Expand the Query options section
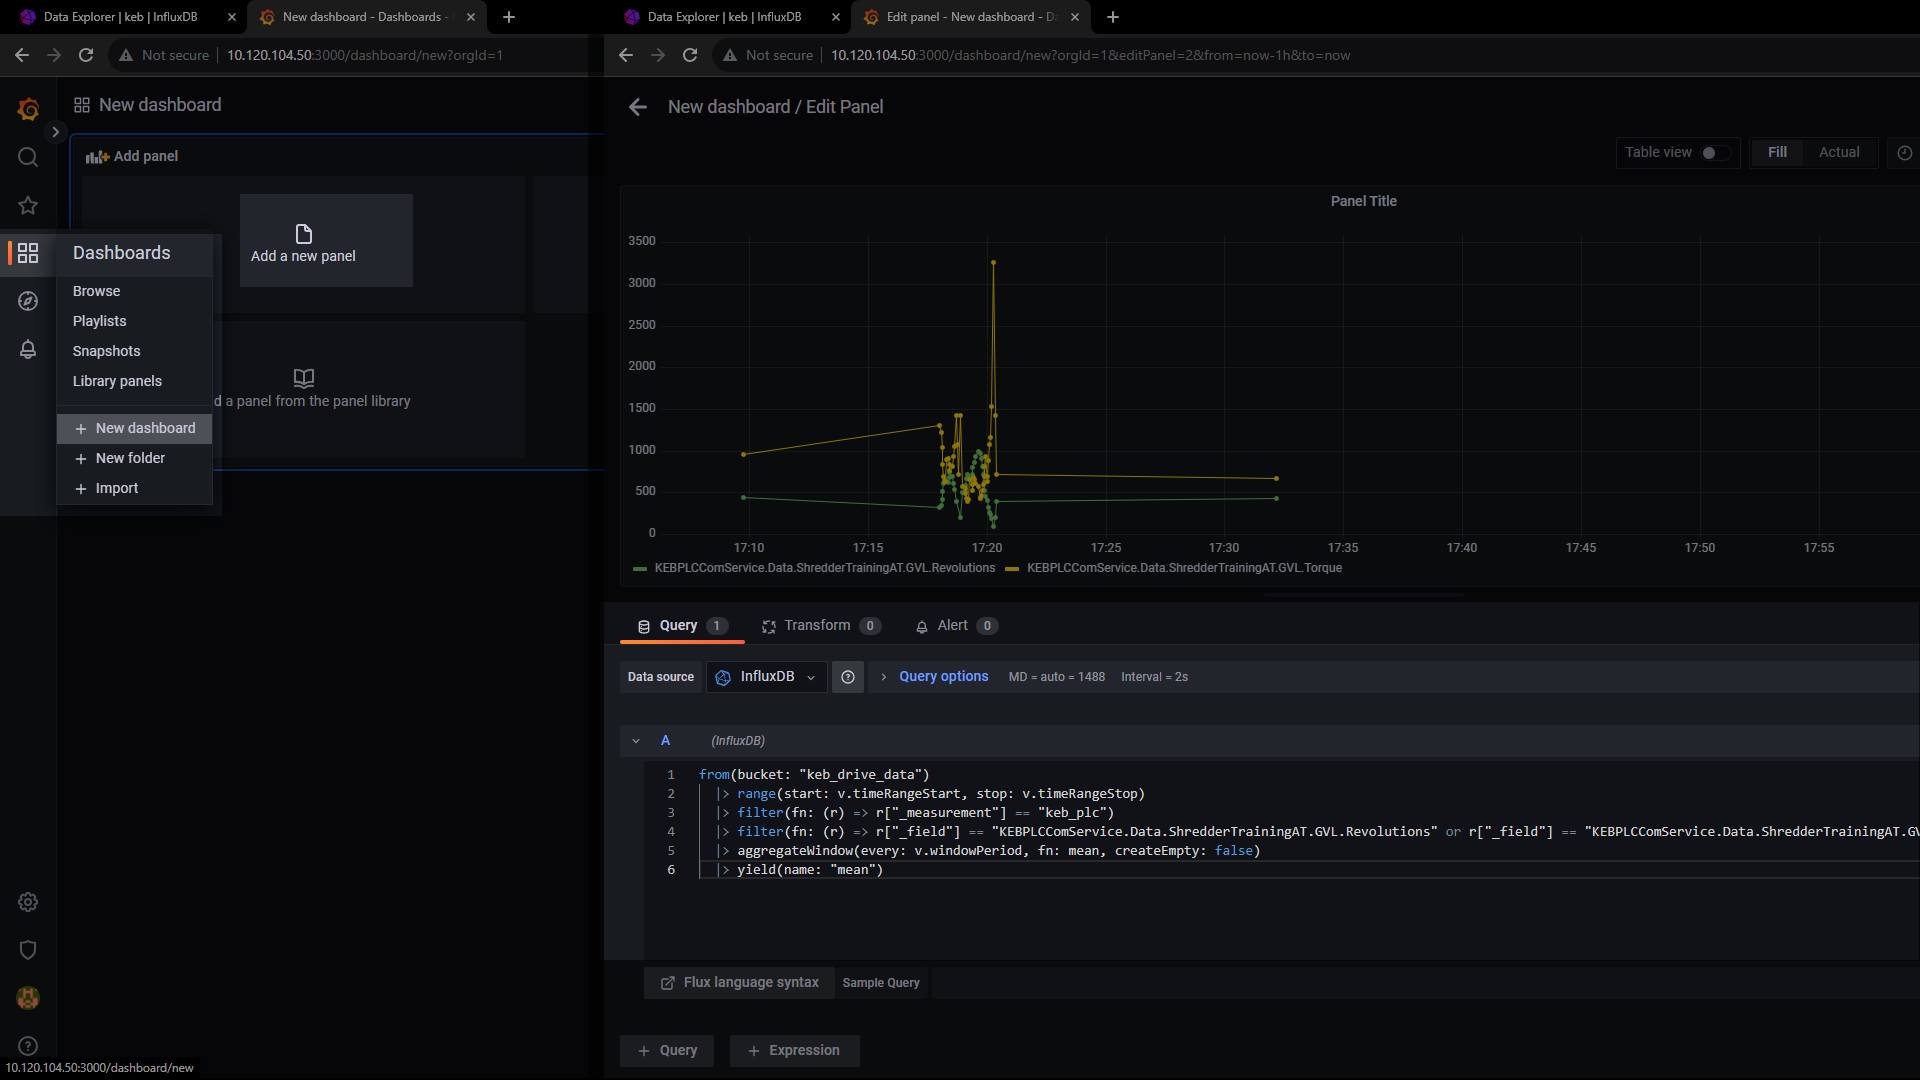The width and height of the screenshot is (1920, 1080). coord(942,677)
